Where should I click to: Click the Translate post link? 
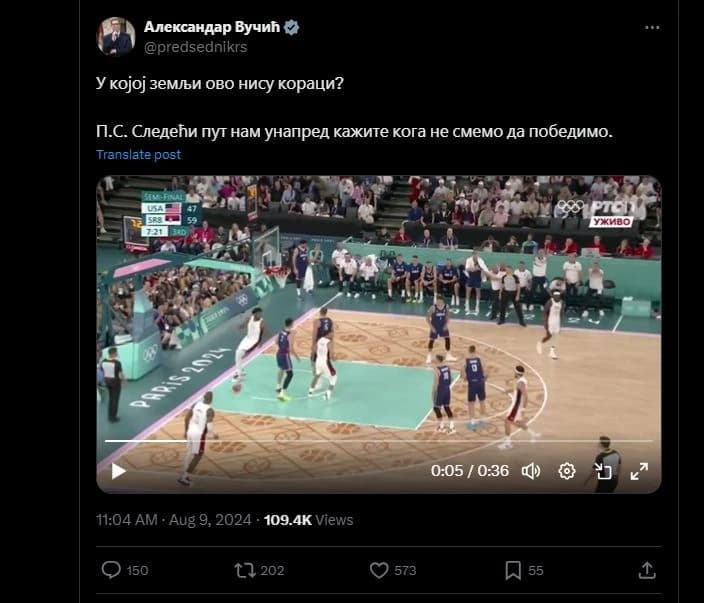(x=138, y=154)
